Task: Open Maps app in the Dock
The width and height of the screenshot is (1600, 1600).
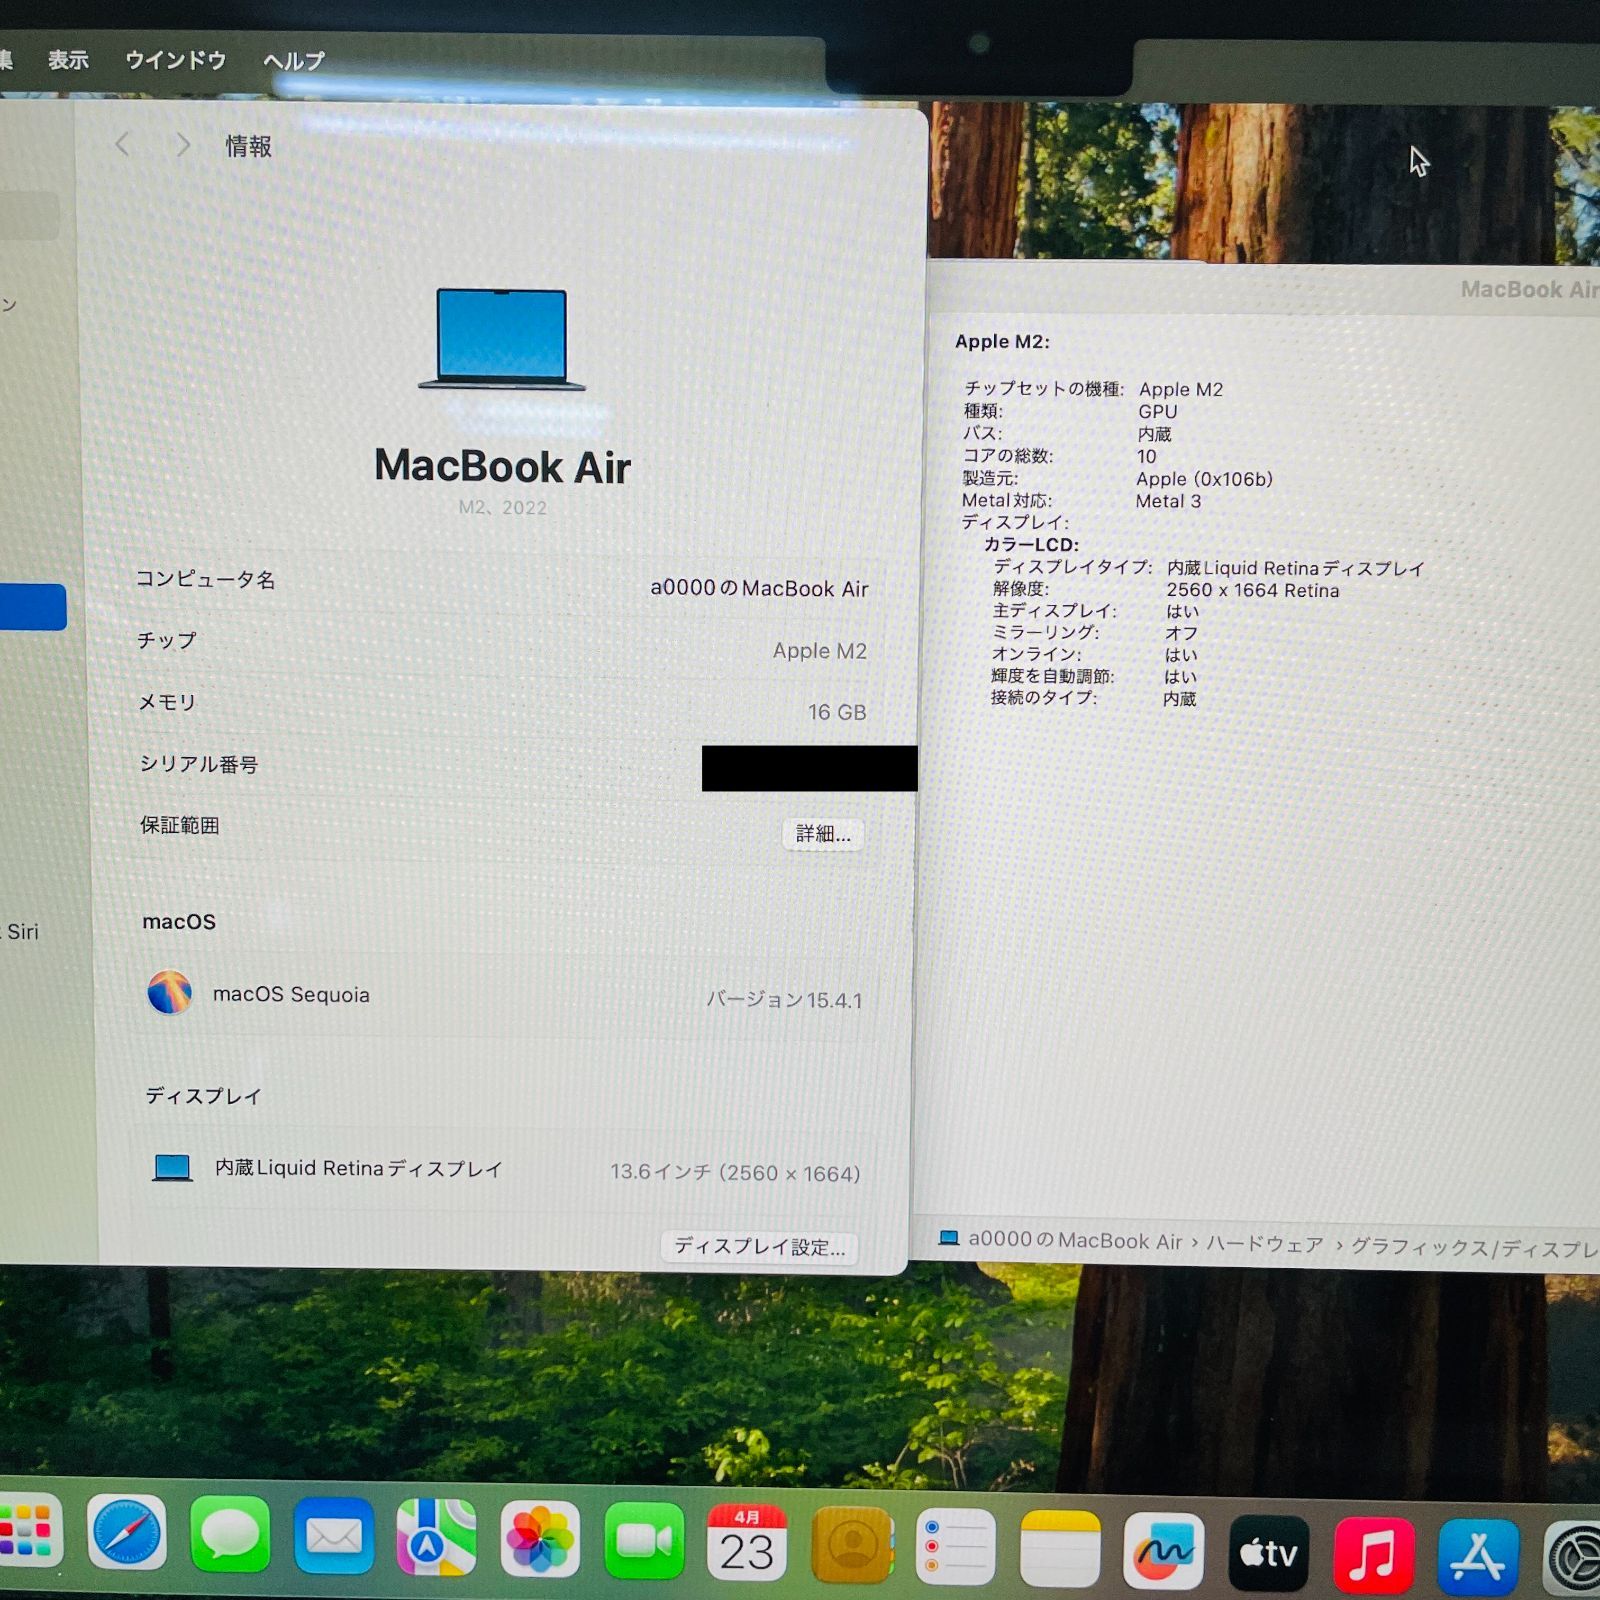Action: tap(436, 1537)
